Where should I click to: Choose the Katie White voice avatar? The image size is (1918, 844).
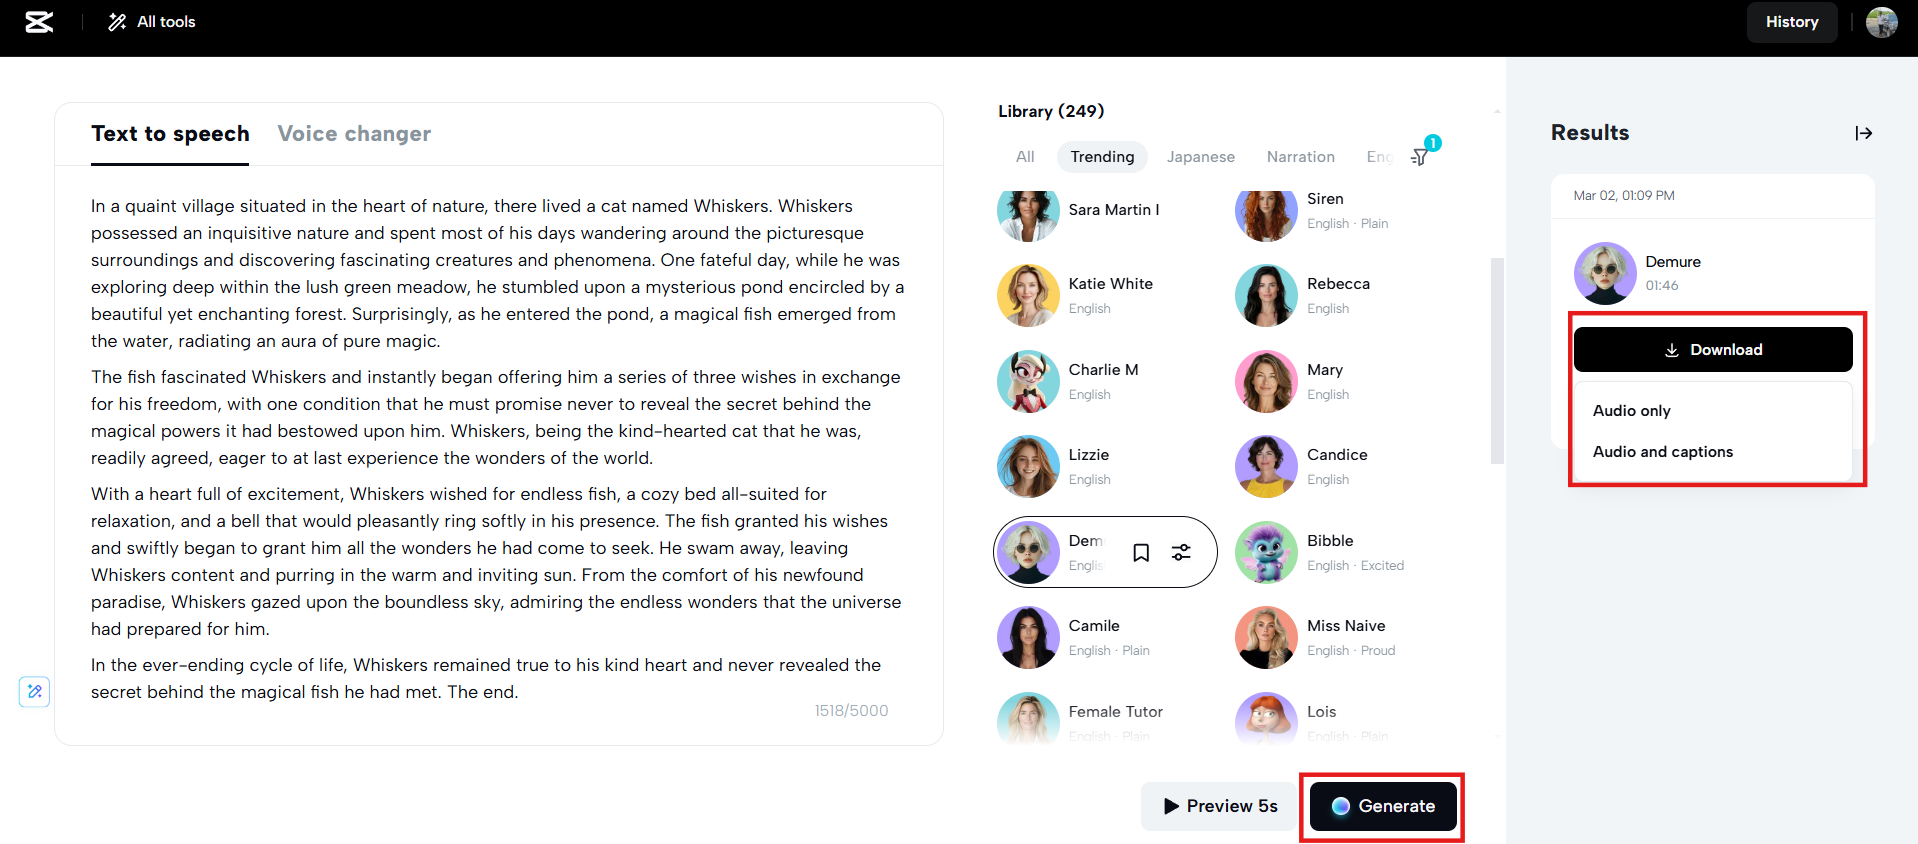click(x=1028, y=295)
